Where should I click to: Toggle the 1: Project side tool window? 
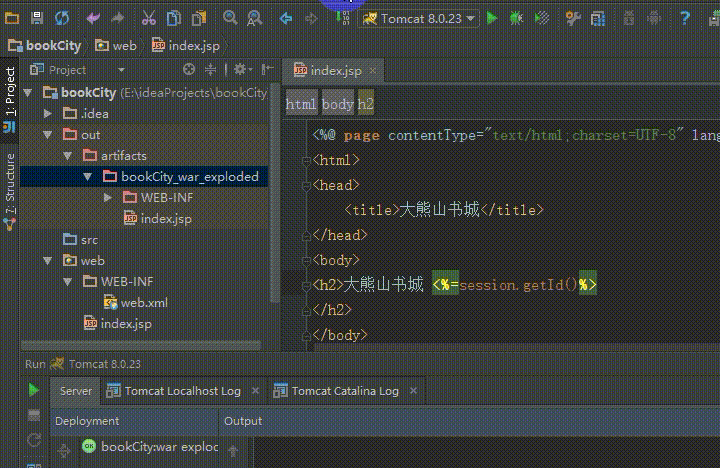point(10,99)
